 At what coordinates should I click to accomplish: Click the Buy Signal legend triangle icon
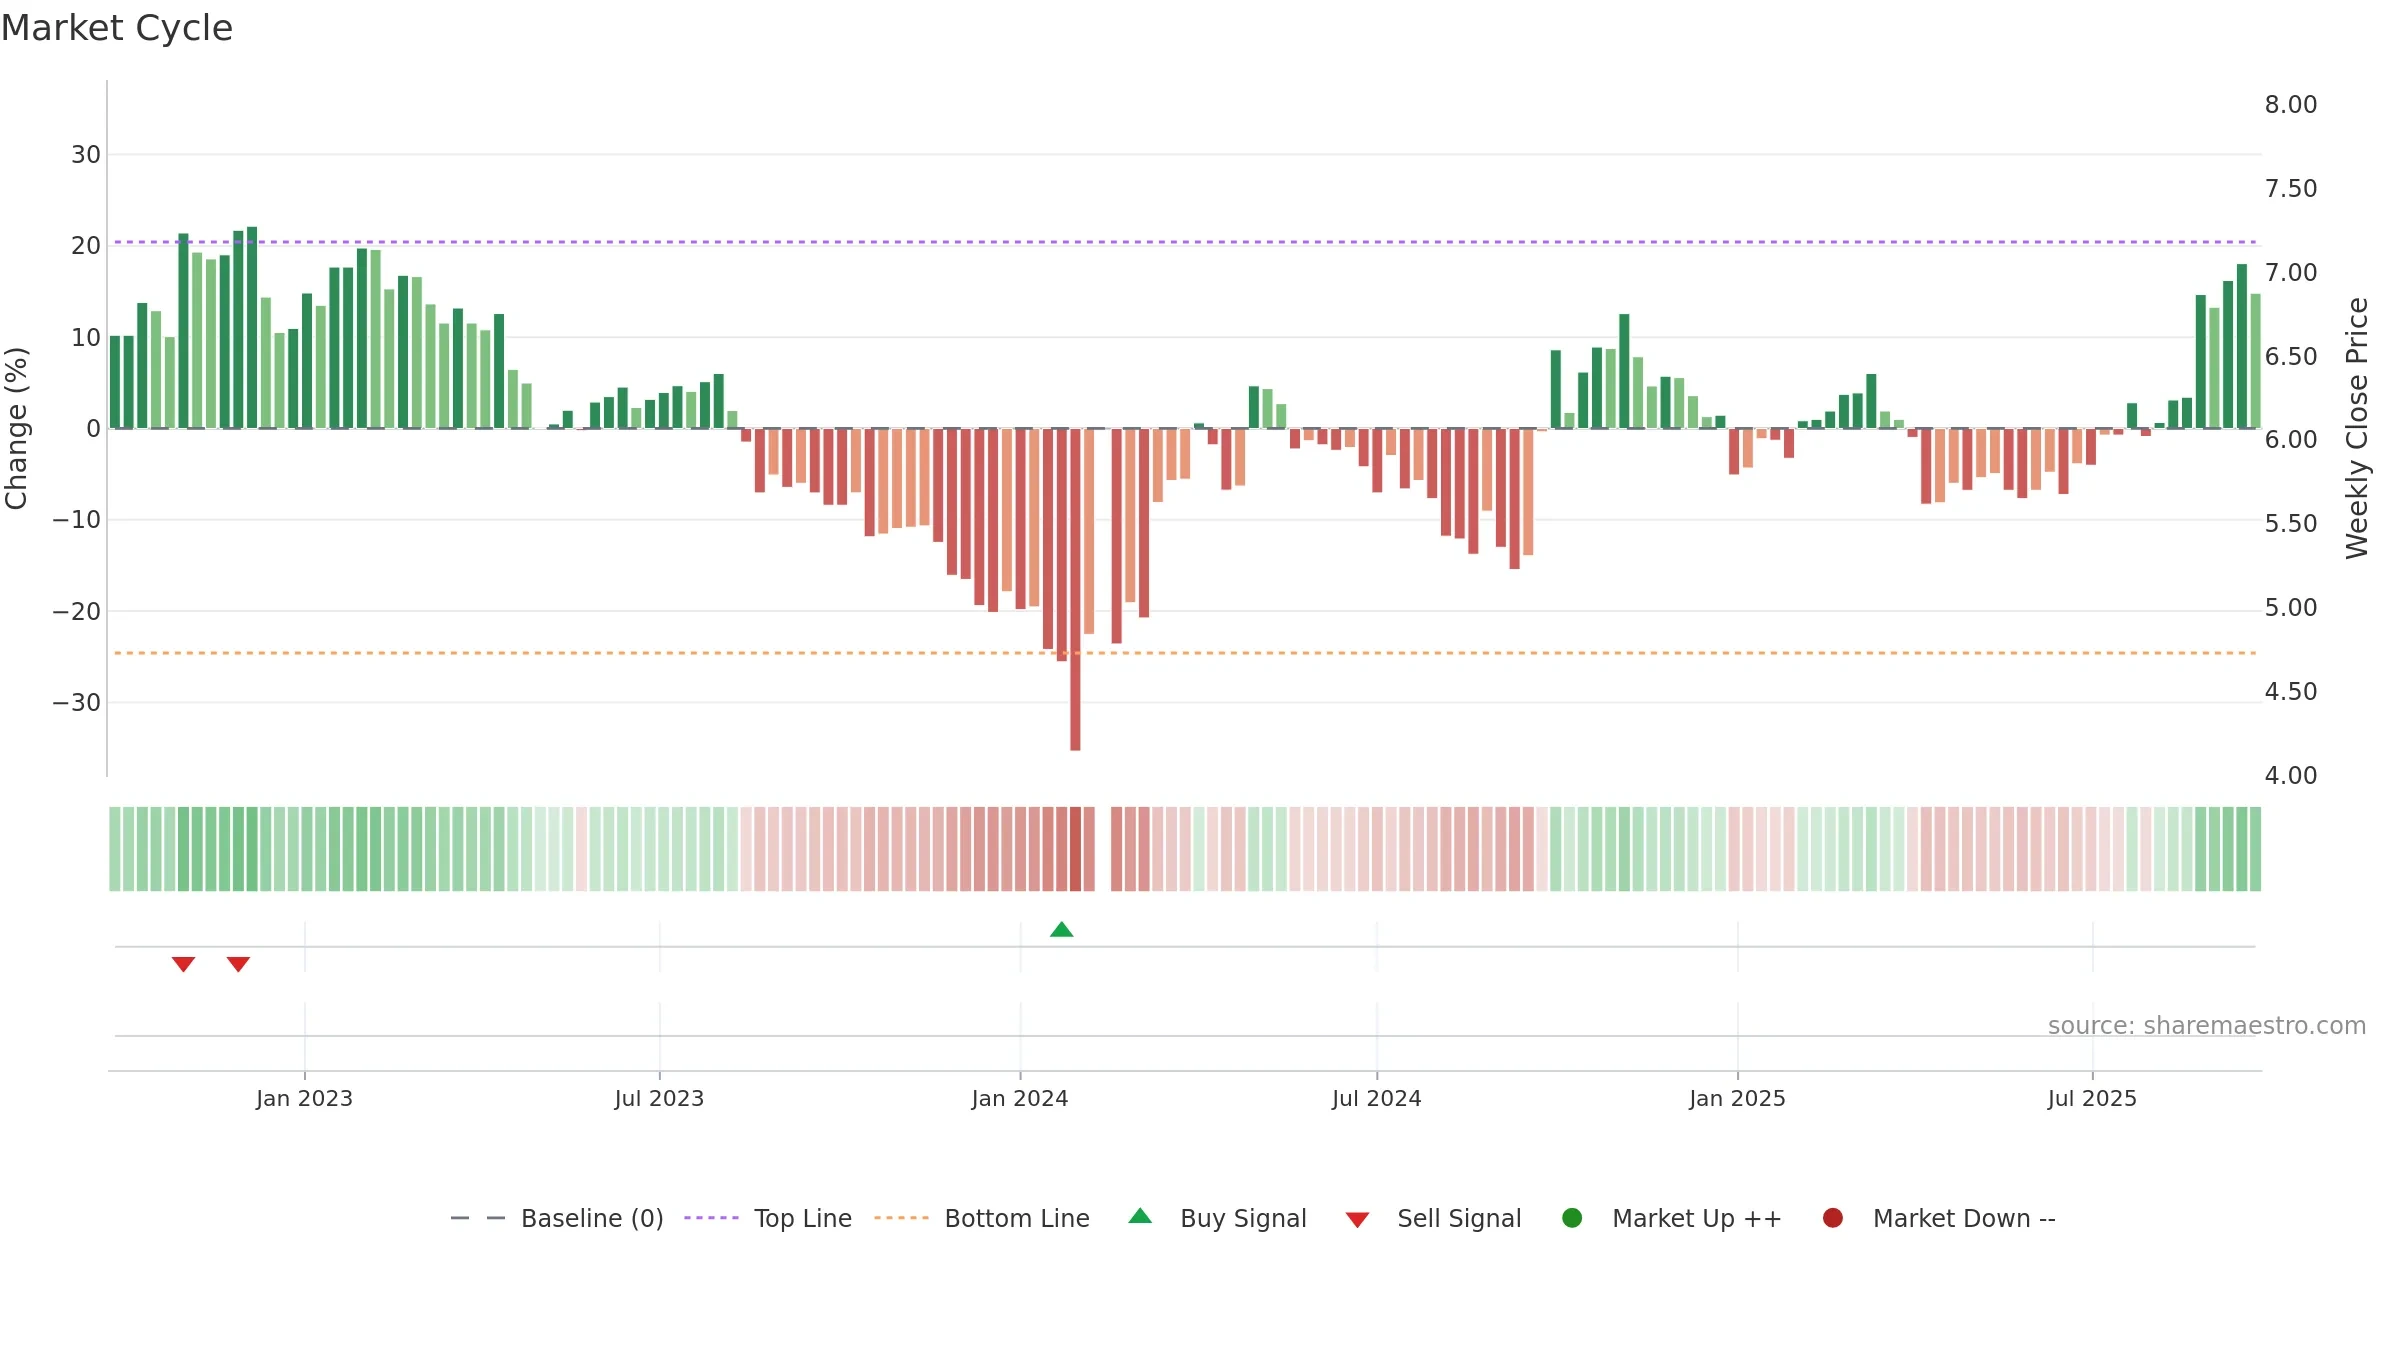(1140, 1217)
